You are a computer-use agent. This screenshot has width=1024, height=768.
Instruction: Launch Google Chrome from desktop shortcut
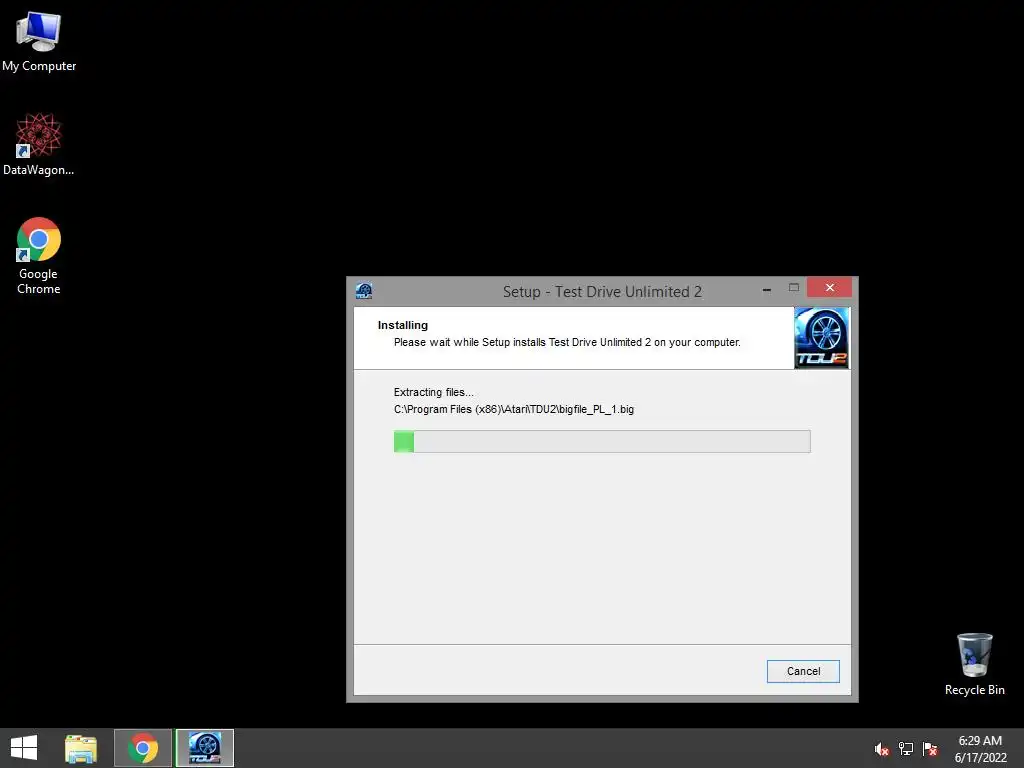[39, 255]
